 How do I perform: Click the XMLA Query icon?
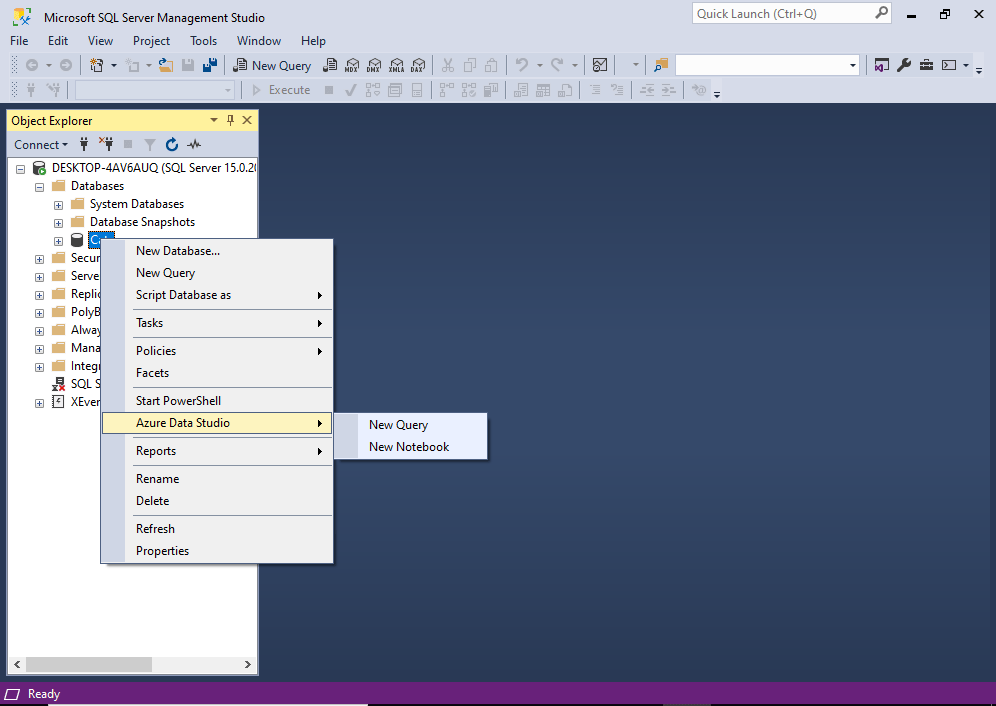coord(396,65)
